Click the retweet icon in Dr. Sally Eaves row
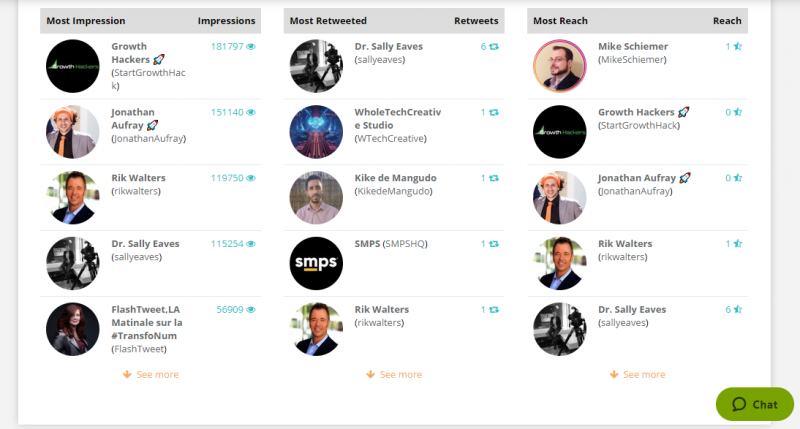The width and height of the screenshot is (800, 429). (494, 47)
